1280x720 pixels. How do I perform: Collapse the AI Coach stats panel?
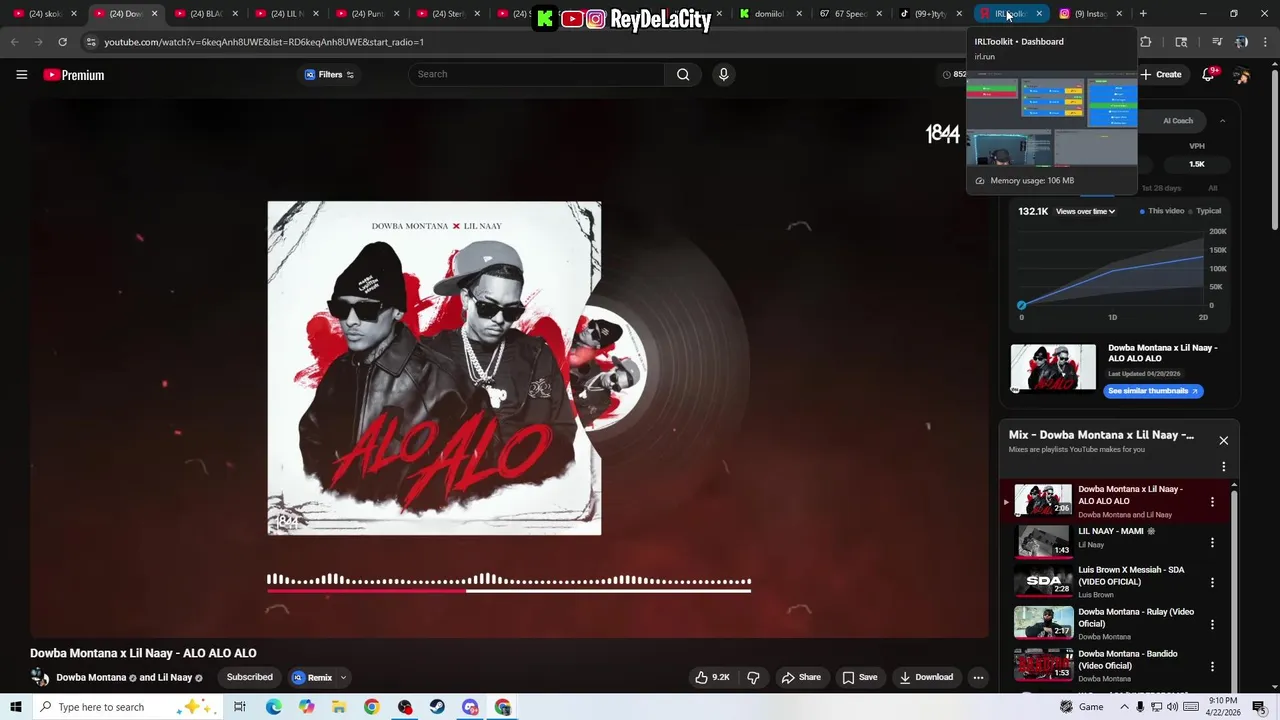(x=1222, y=121)
